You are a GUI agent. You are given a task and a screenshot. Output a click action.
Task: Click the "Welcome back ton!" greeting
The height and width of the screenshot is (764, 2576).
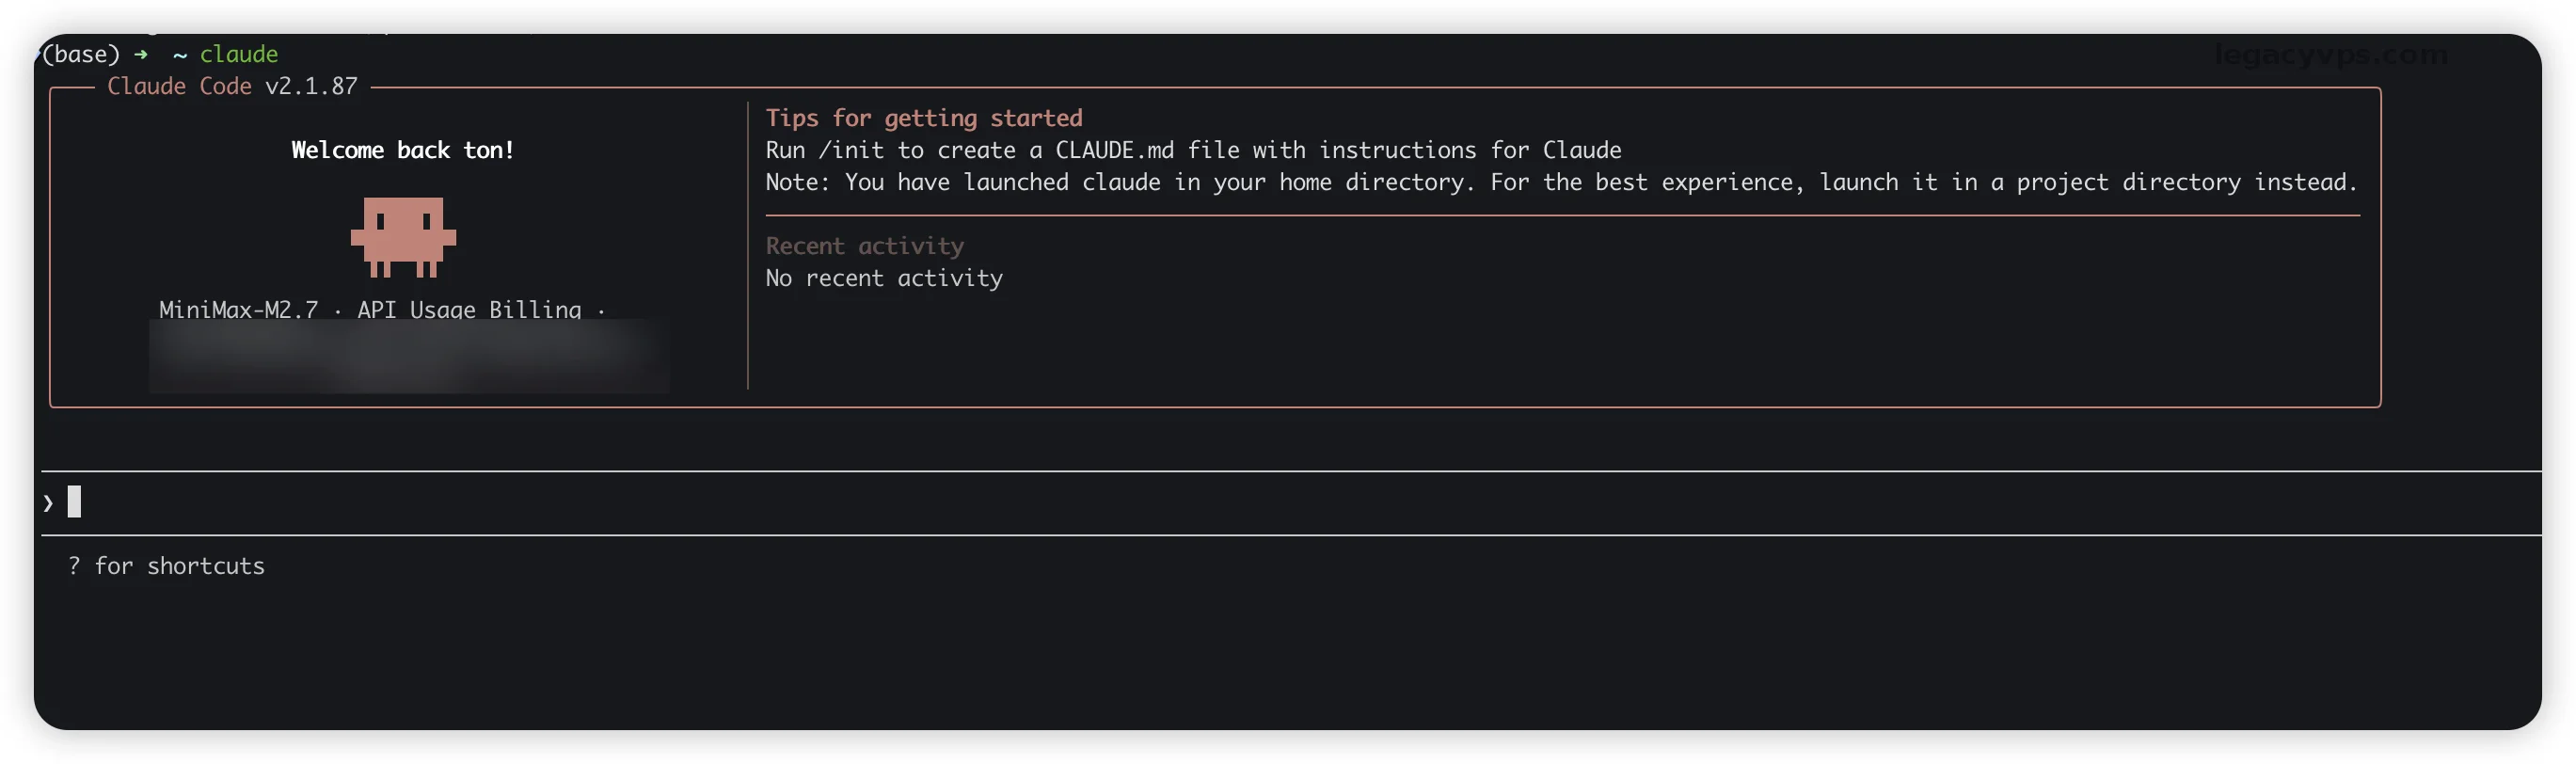coord(402,150)
